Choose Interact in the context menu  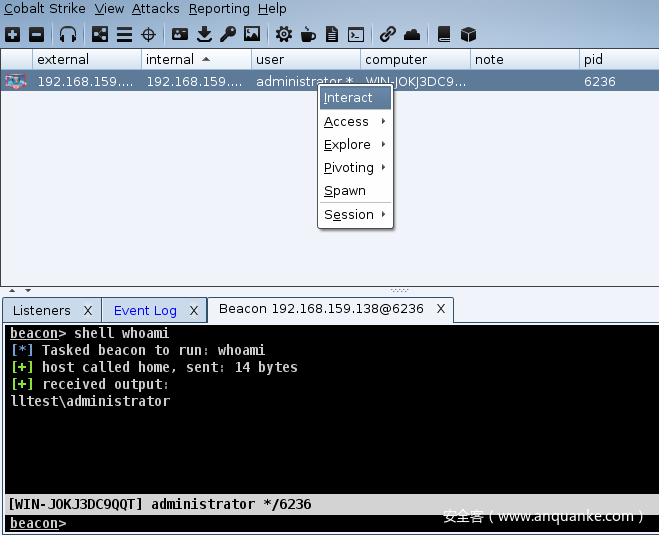pyautogui.click(x=355, y=98)
